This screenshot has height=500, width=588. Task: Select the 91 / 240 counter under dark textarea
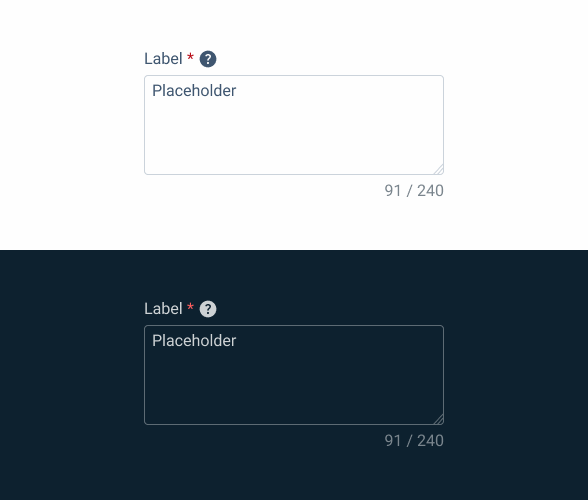tap(414, 441)
